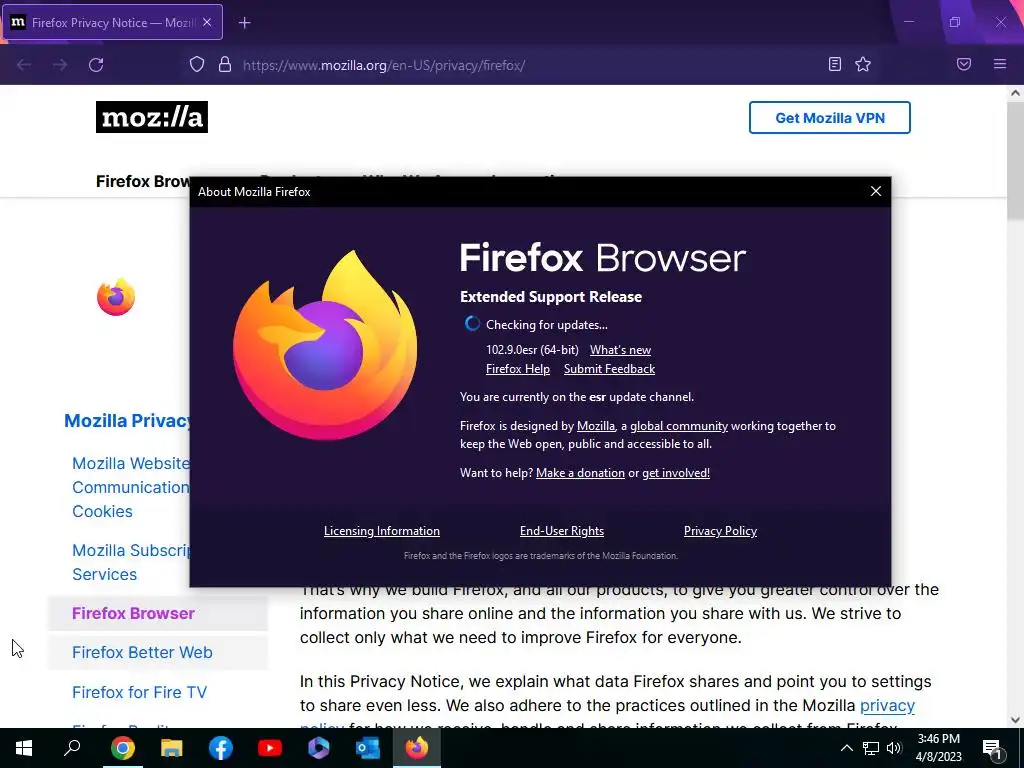This screenshot has height=768, width=1024.
Task: Click the volume speaker tray icon
Action: (x=894, y=748)
